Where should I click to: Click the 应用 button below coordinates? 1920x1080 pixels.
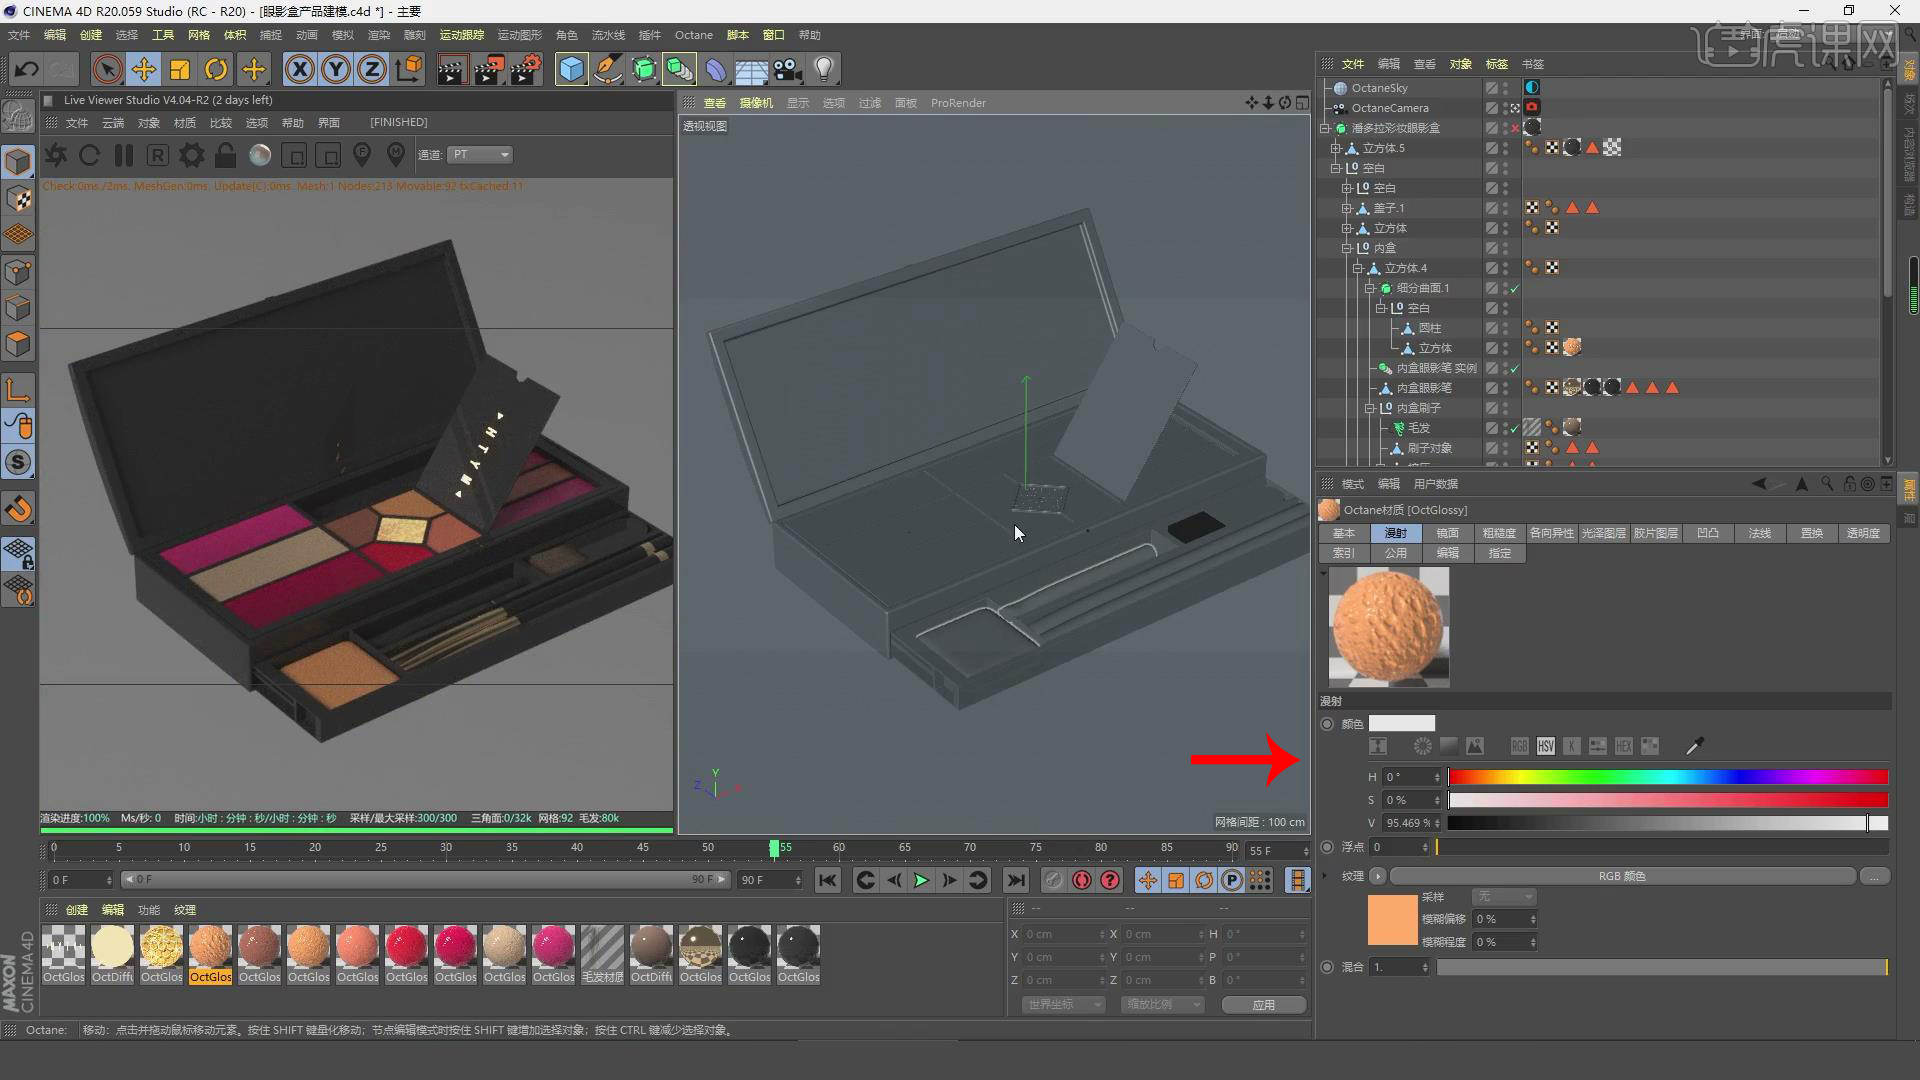point(1263,1004)
